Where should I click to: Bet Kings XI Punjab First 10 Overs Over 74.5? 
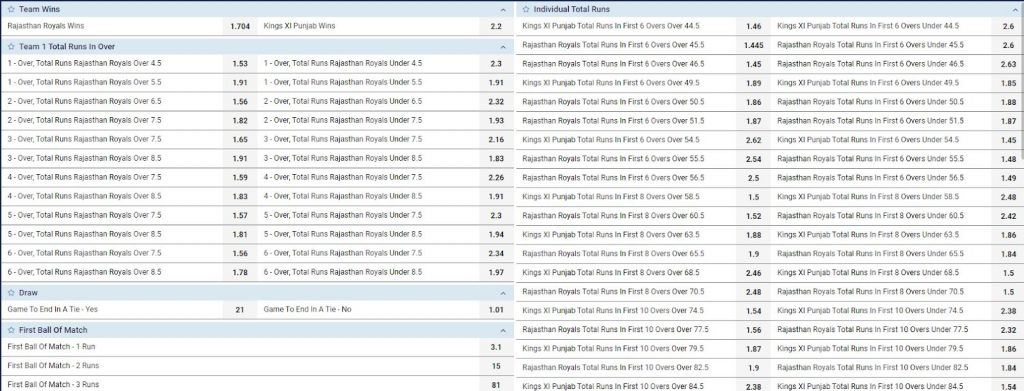pyautogui.click(x=753, y=311)
